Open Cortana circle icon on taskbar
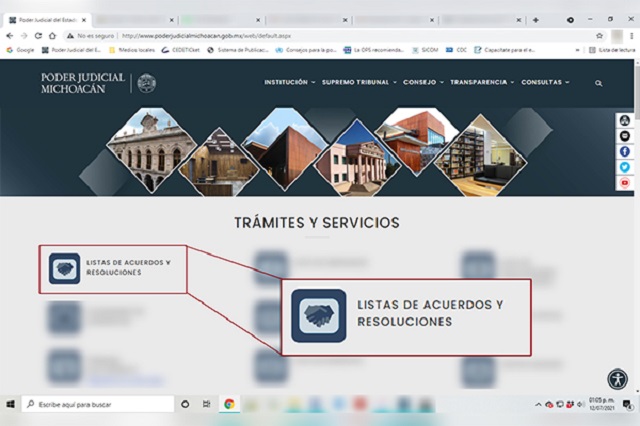Viewport: 640px width, 426px height. [x=185, y=404]
